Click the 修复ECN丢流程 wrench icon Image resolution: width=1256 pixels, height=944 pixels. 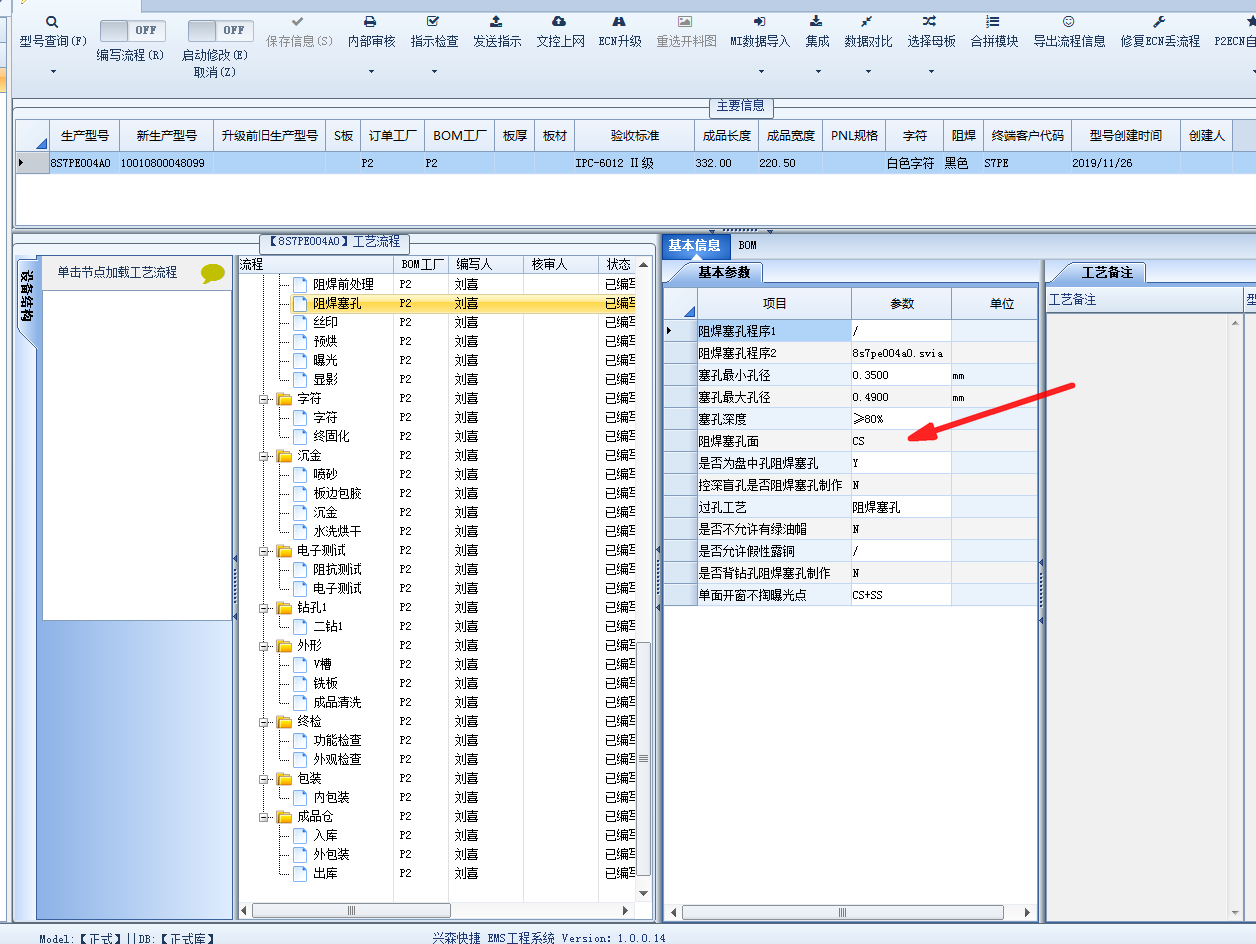pos(1159,21)
